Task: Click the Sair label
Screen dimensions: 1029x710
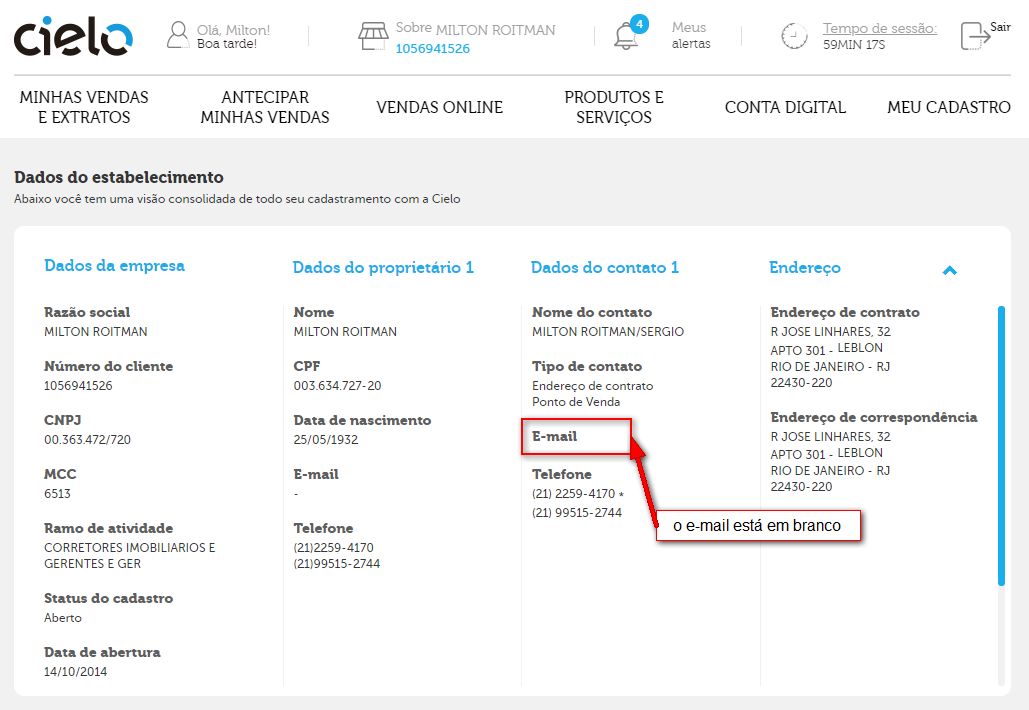Action: click(1000, 27)
